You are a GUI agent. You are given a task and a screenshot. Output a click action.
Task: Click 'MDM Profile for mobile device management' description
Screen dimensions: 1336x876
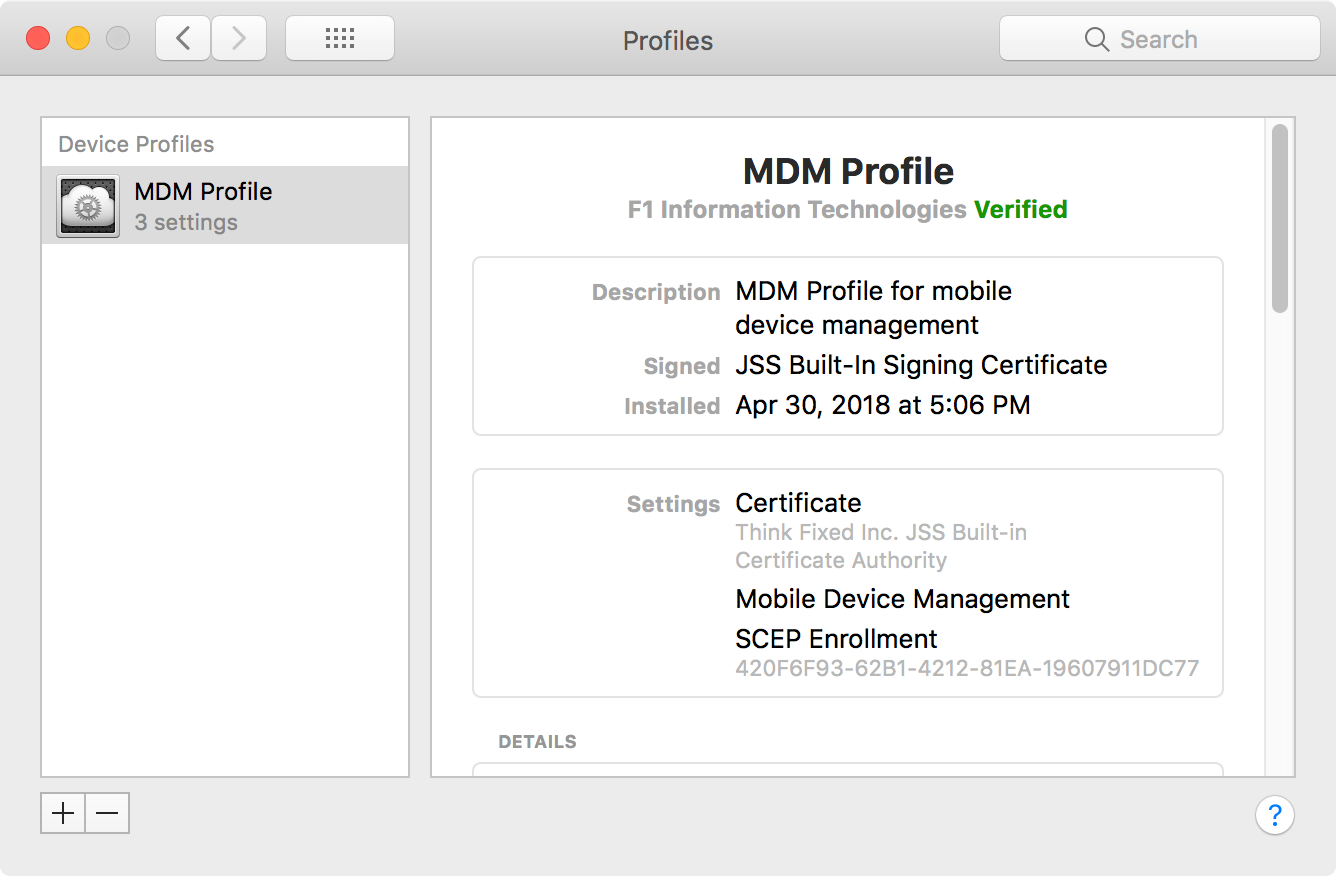(x=873, y=308)
